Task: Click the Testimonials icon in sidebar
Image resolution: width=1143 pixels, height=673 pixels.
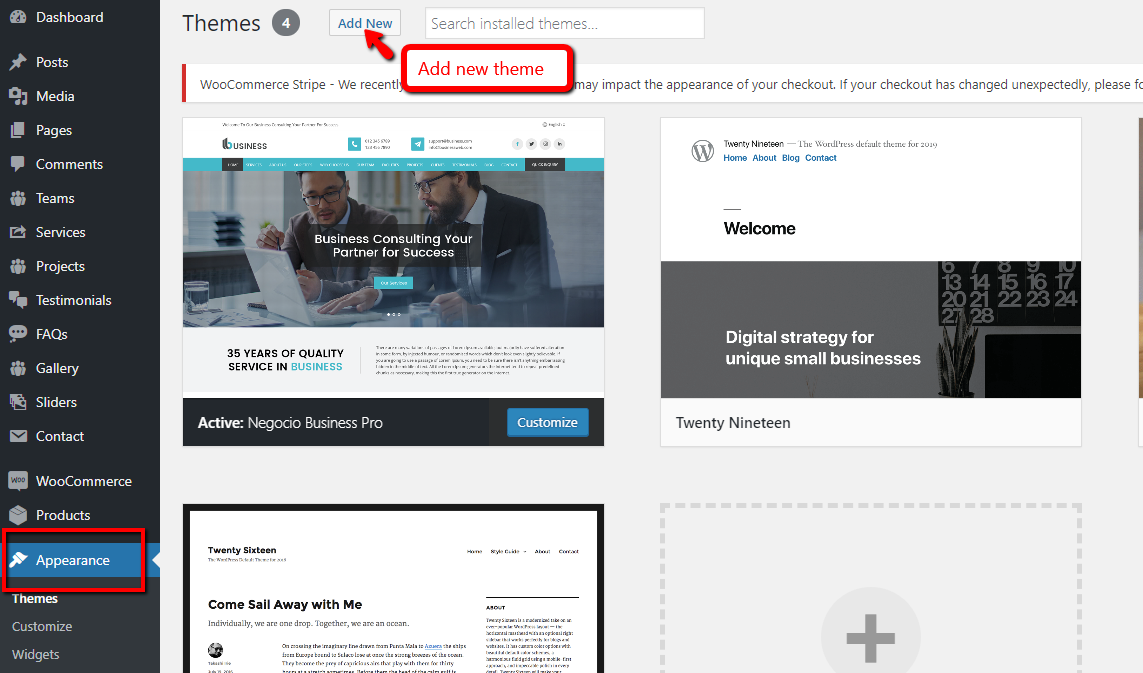Action: coord(18,300)
